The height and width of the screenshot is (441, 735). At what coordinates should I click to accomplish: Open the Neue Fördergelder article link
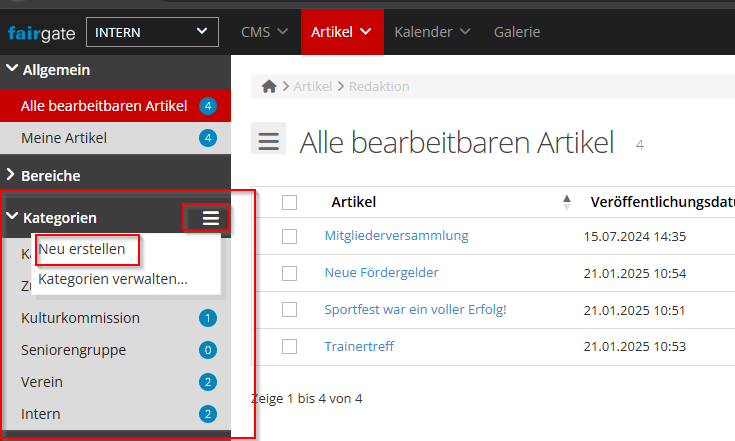[381, 273]
